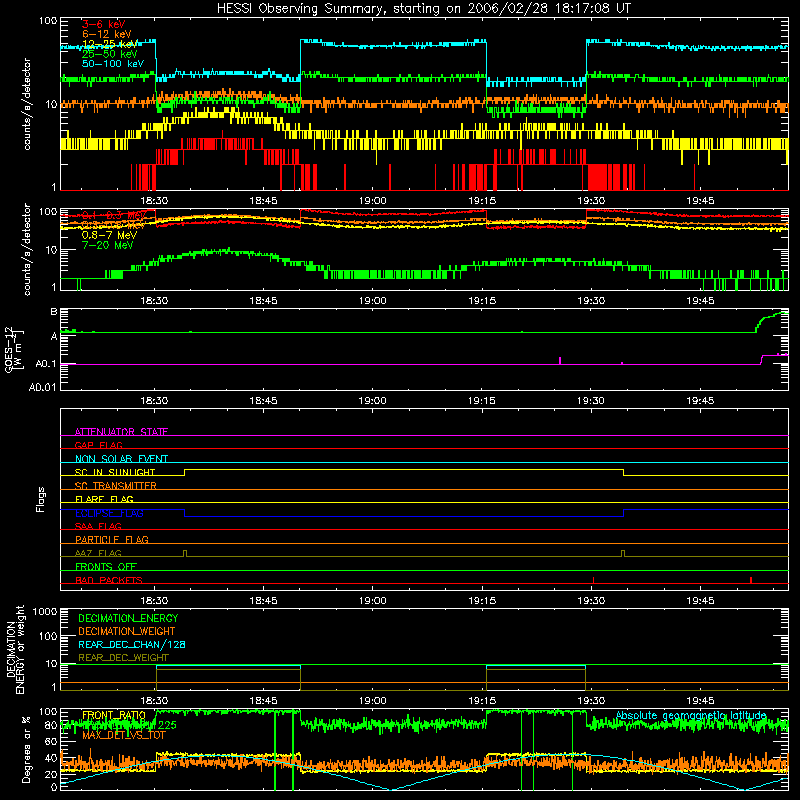This screenshot has width=800, height=800.
Task: Select the BAD_PACKETS flag label
Action: point(109,580)
